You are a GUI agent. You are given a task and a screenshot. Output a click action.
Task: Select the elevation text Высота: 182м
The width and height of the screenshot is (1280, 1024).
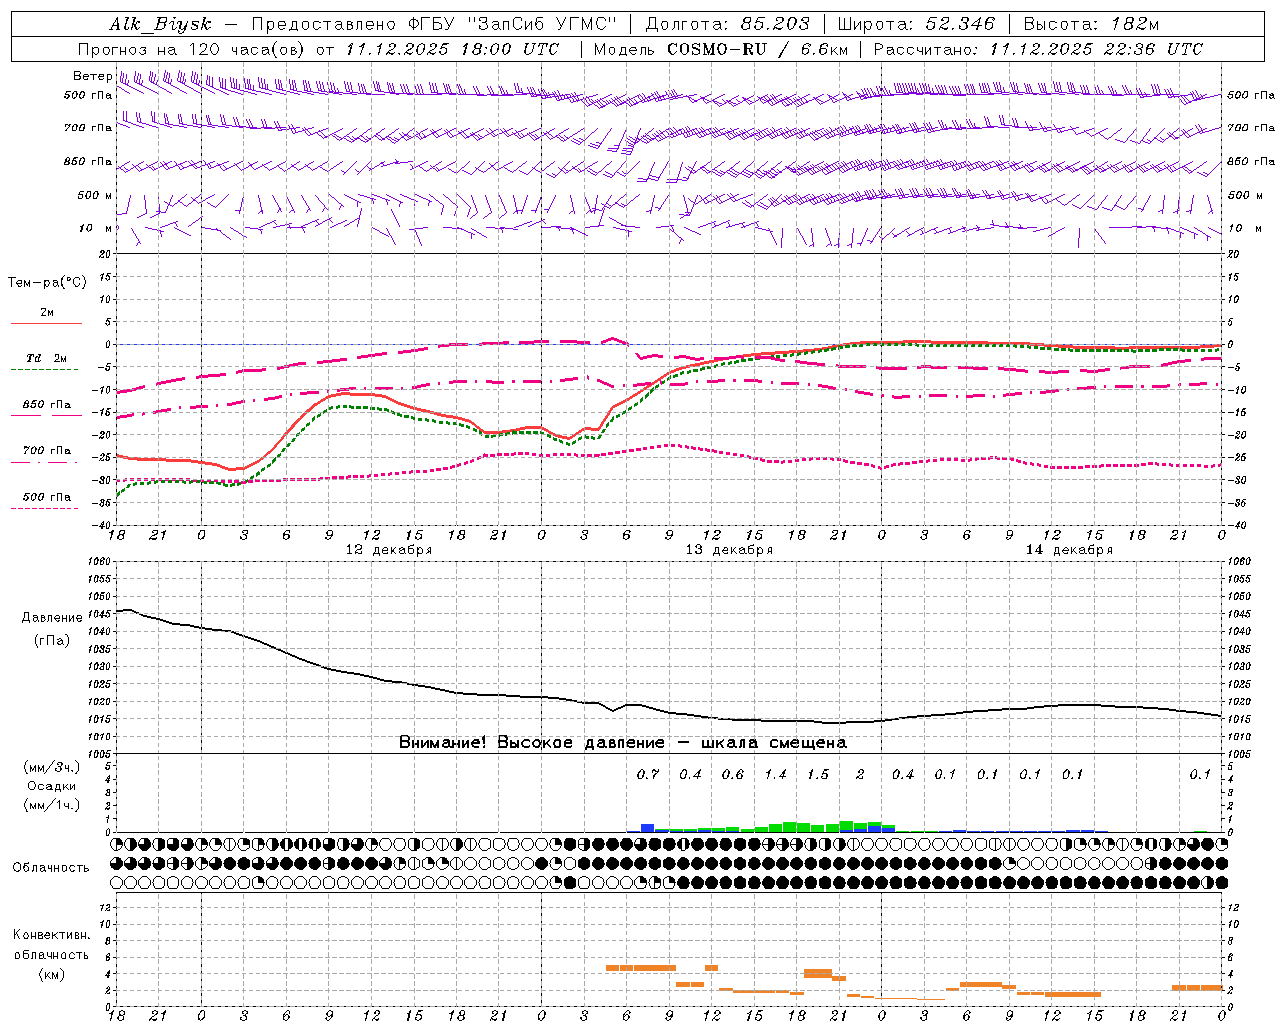1091,24
